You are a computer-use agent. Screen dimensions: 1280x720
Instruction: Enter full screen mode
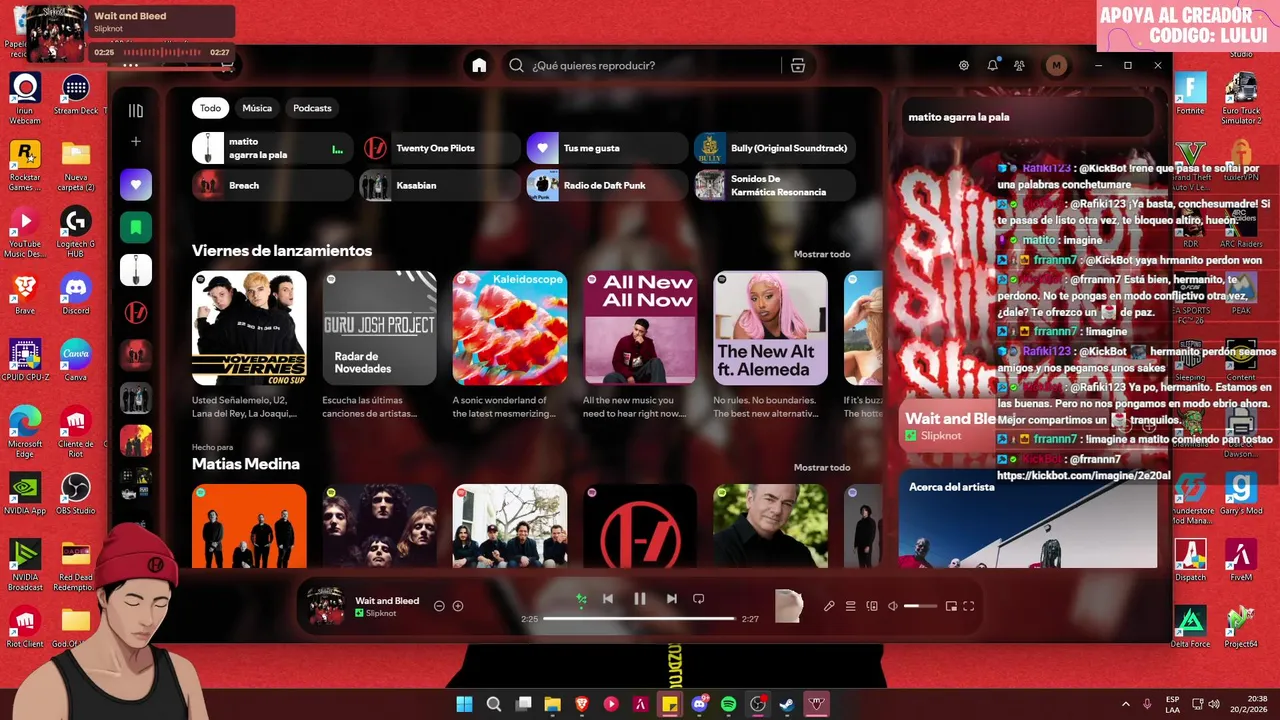969,606
